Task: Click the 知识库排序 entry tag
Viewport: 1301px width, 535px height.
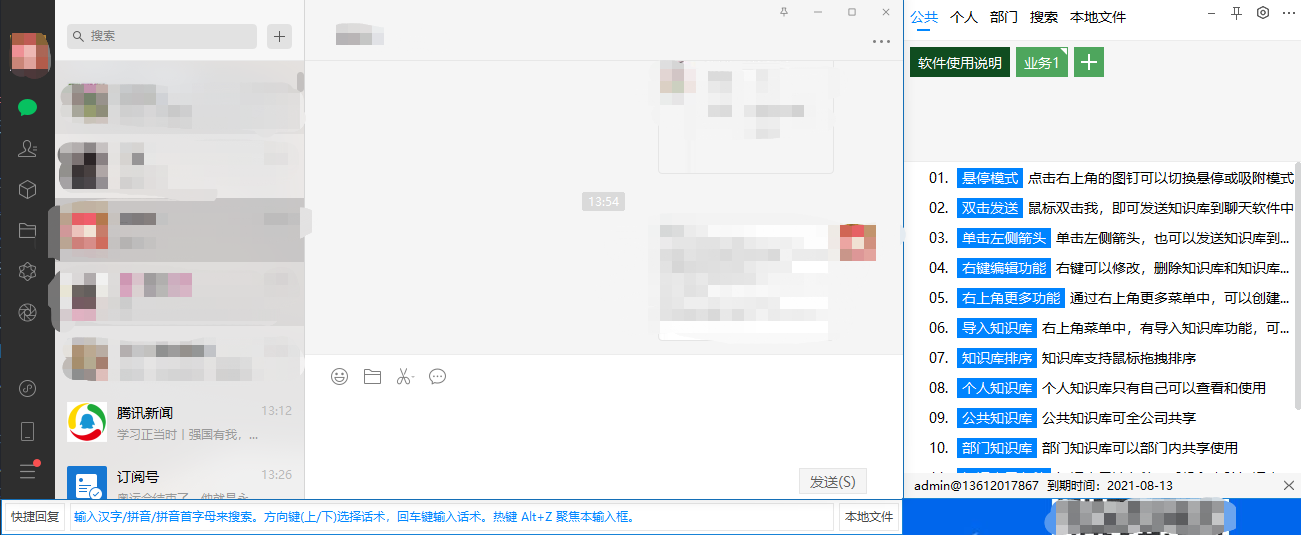Action: tap(997, 358)
